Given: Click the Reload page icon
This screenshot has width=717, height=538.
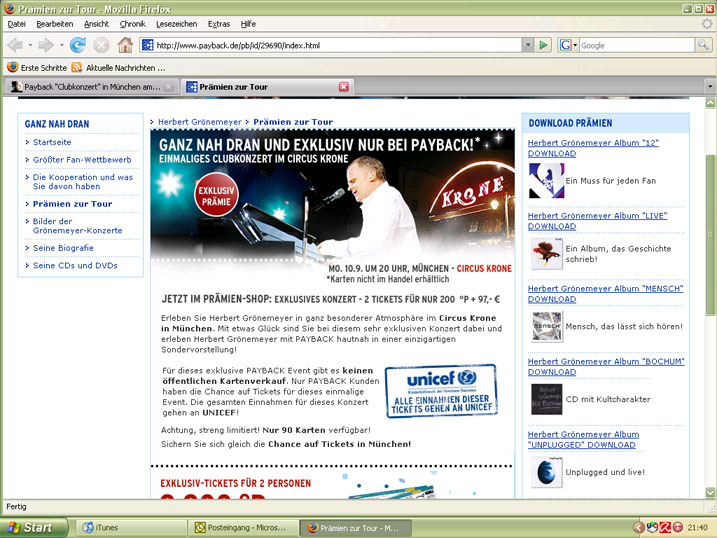Looking at the screenshot, I should point(77,45).
